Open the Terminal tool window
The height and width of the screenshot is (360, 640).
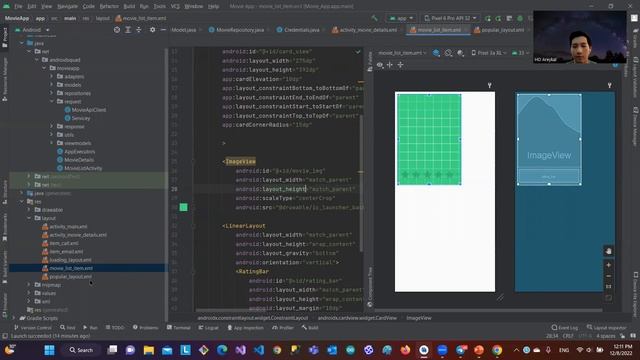pyautogui.click(x=179, y=328)
